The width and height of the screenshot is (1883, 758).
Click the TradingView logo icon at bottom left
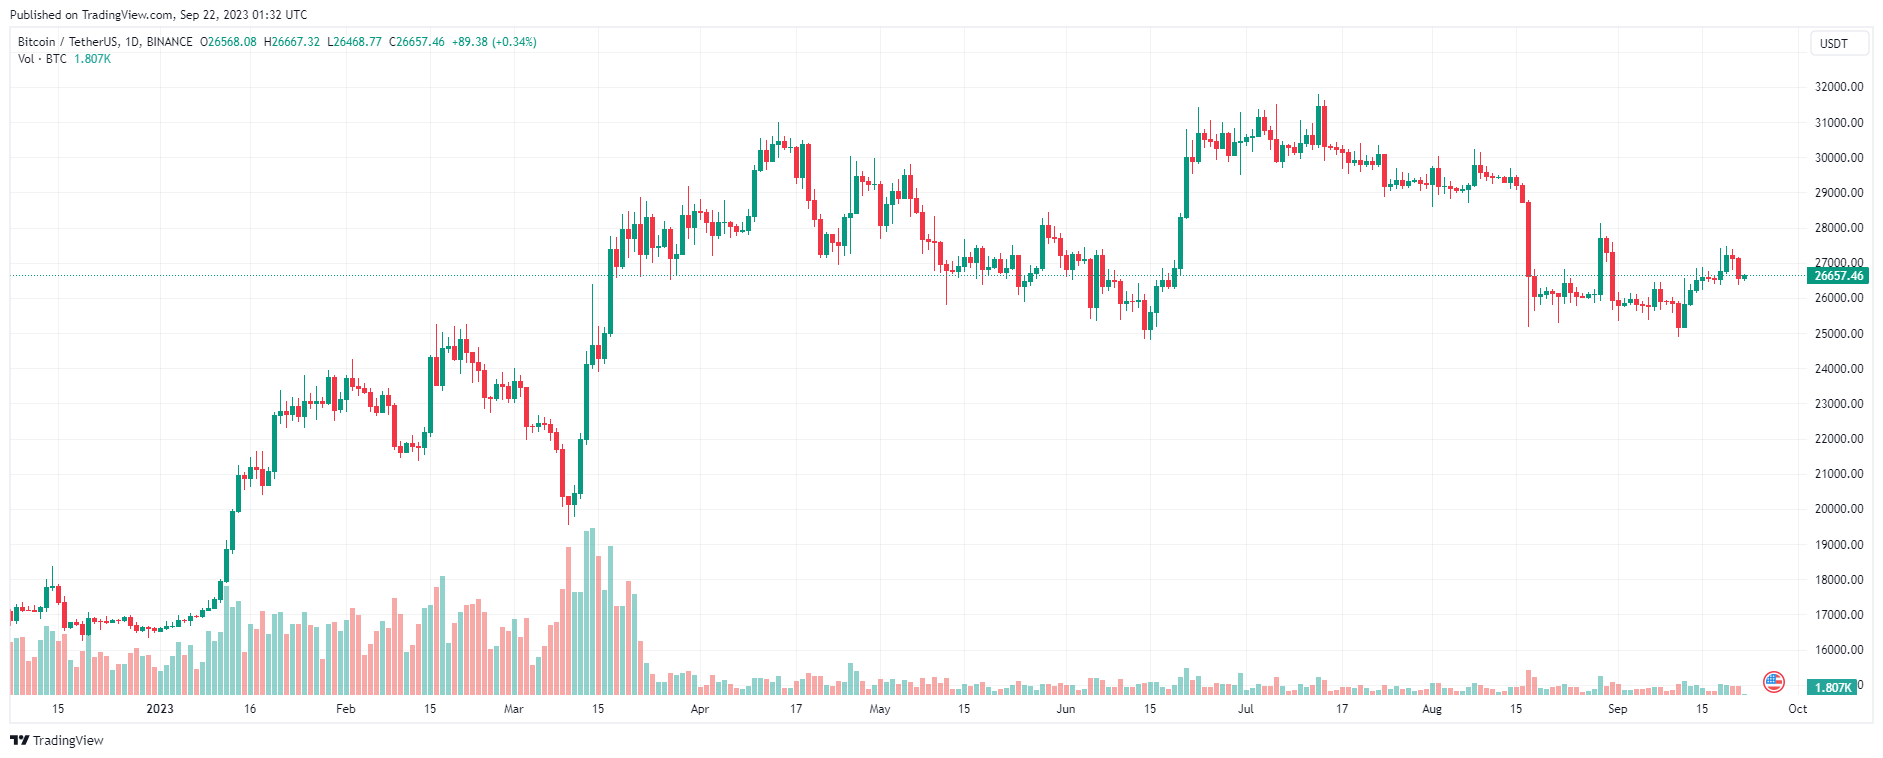point(19,740)
